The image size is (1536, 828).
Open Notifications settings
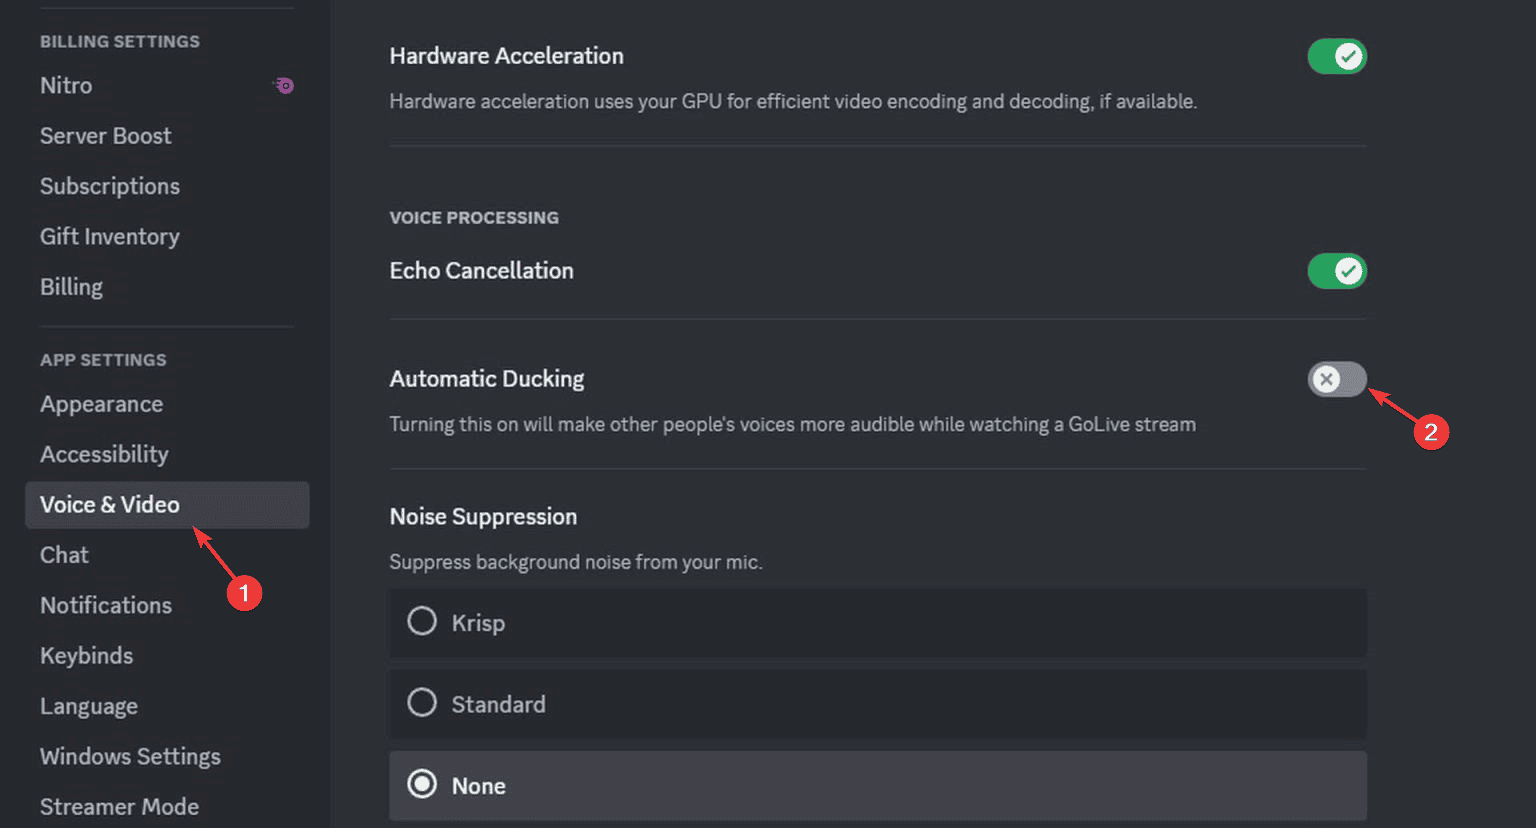[106, 605]
